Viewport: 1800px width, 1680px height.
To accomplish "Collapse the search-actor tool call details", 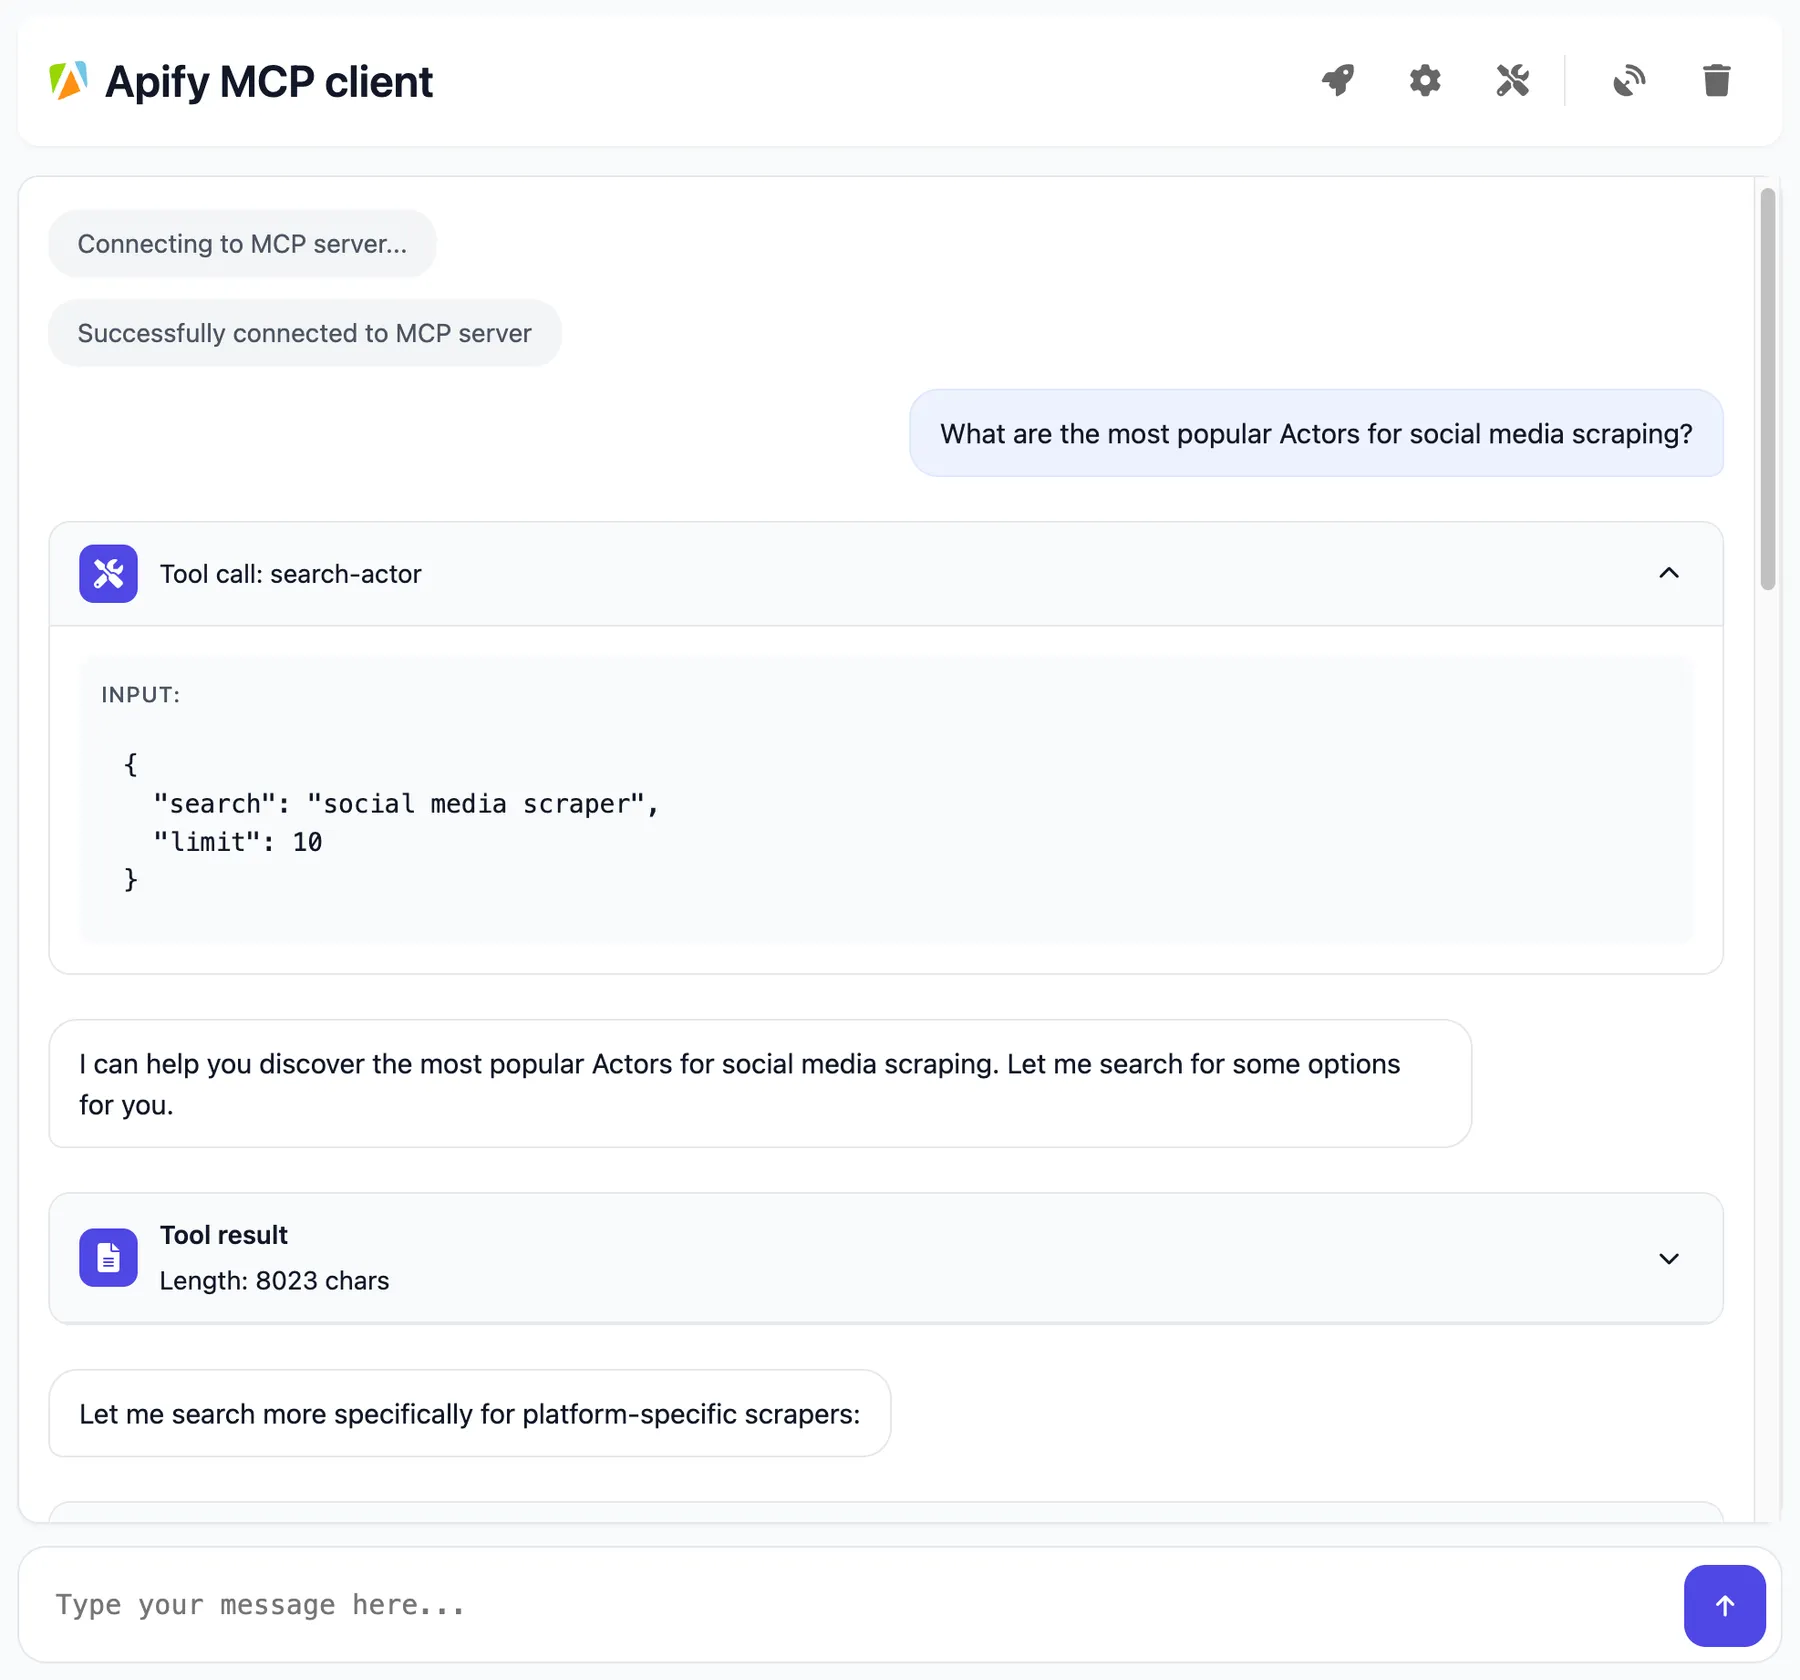I will point(1669,573).
